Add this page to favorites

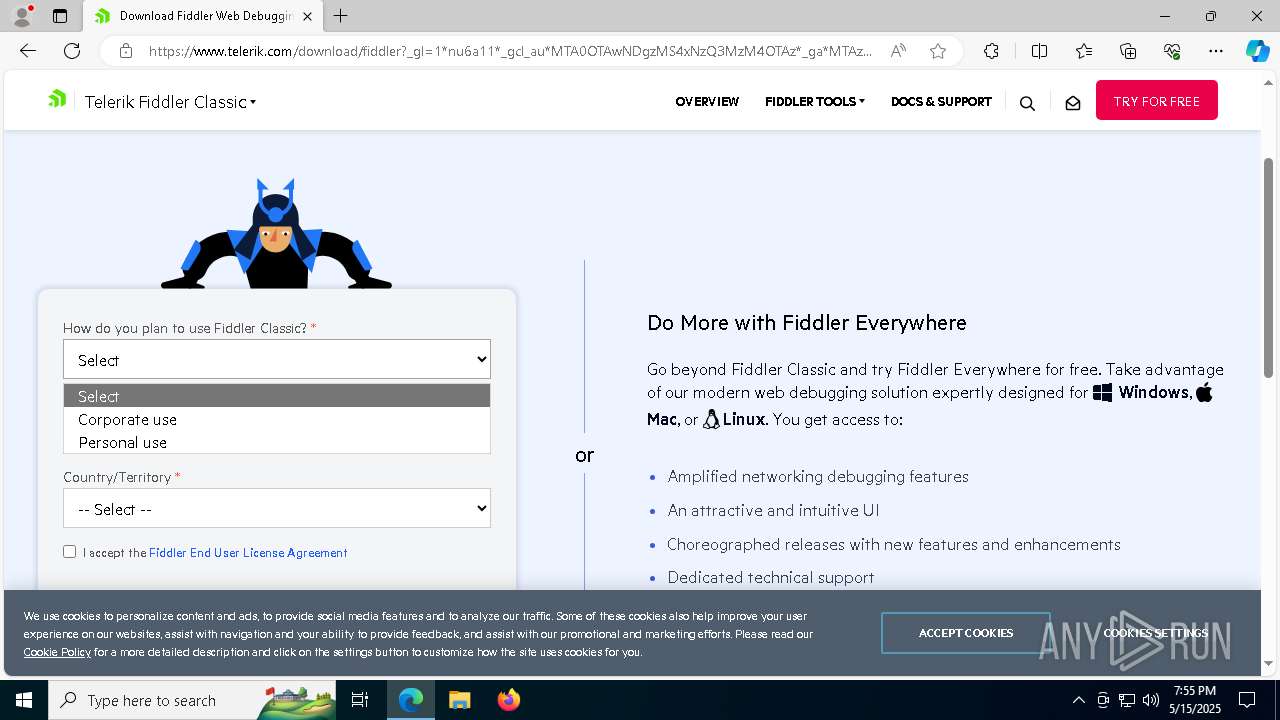[938, 51]
